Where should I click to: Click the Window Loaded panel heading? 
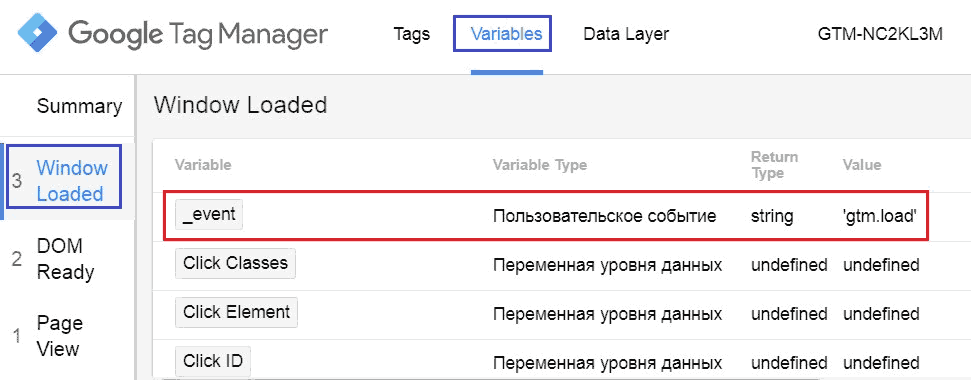[240, 105]
